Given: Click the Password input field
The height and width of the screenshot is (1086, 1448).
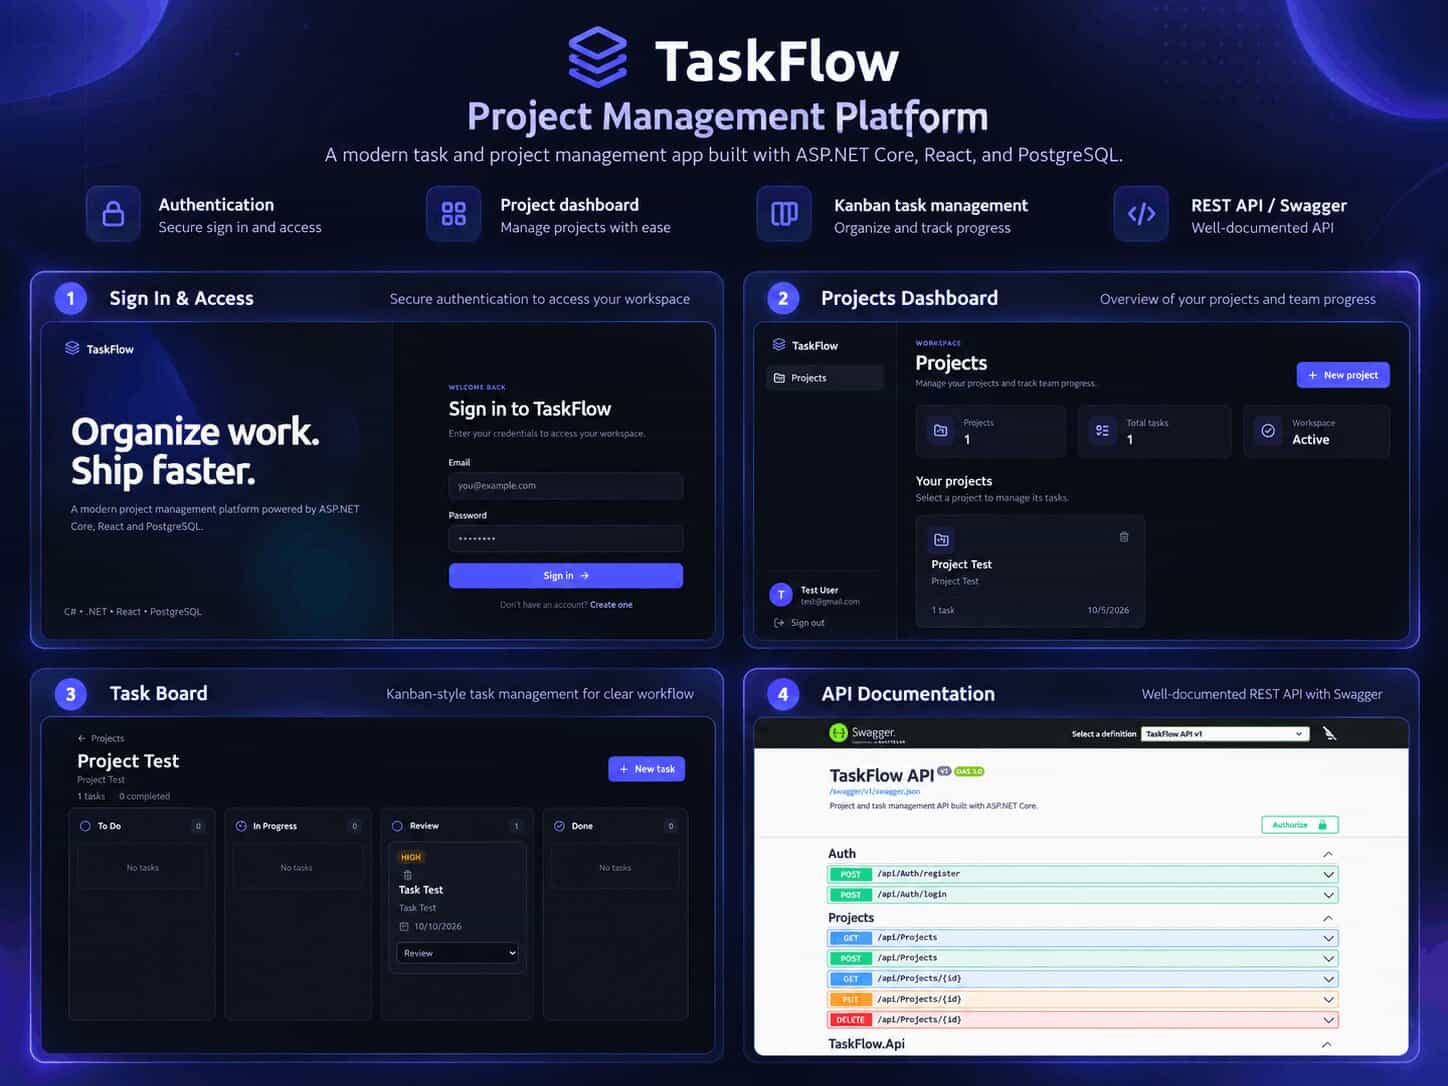Looking at the screenshot, I should click(566, 539).
